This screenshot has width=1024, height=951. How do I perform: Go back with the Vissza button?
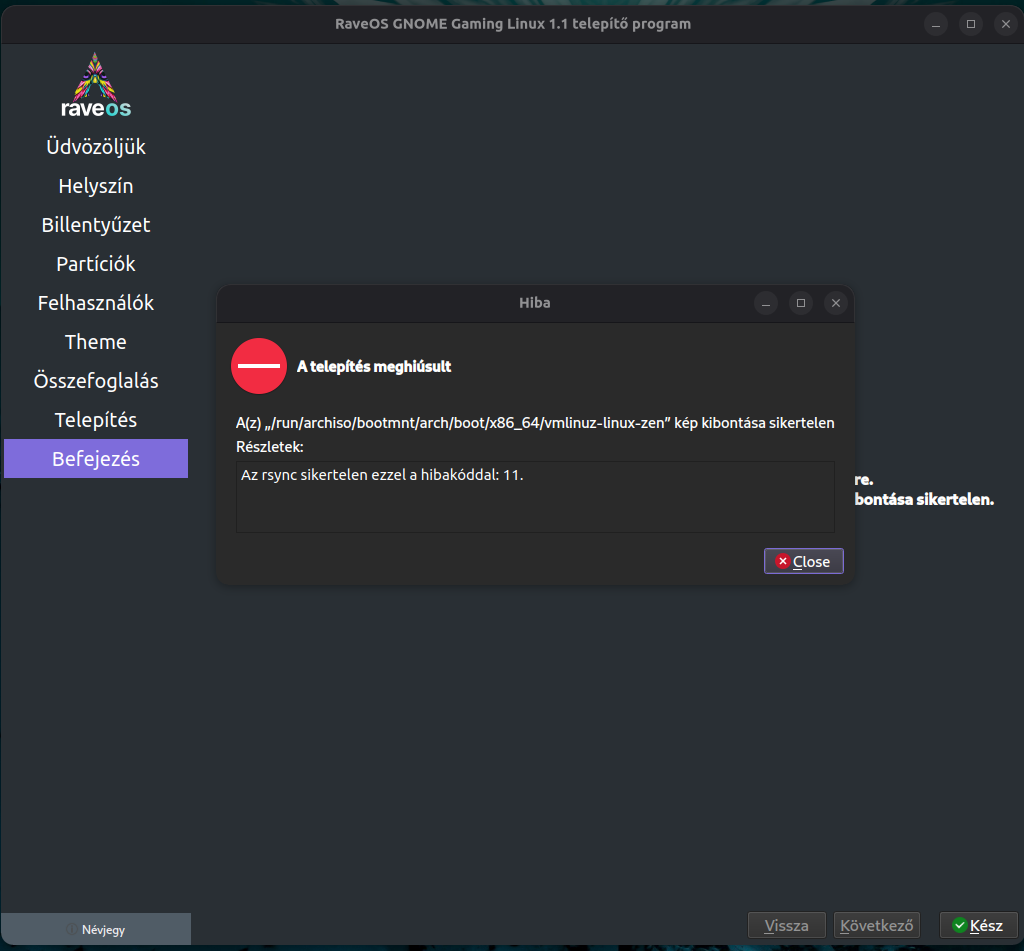click(x=786, y=926)
